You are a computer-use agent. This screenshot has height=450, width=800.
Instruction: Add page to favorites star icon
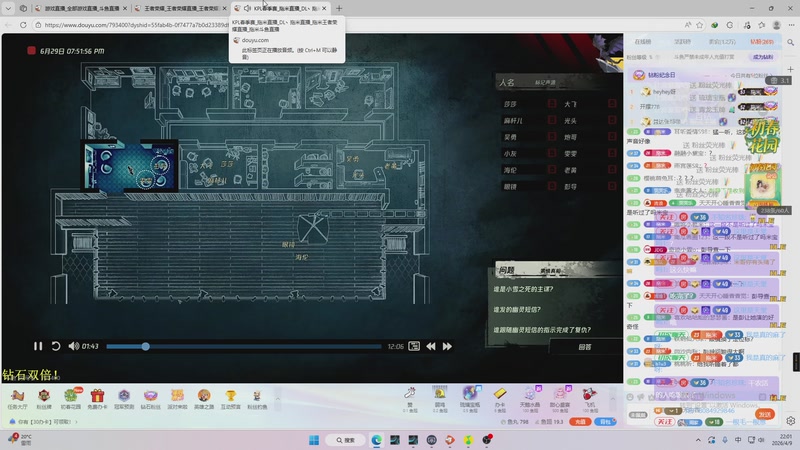tap(699, 24)
